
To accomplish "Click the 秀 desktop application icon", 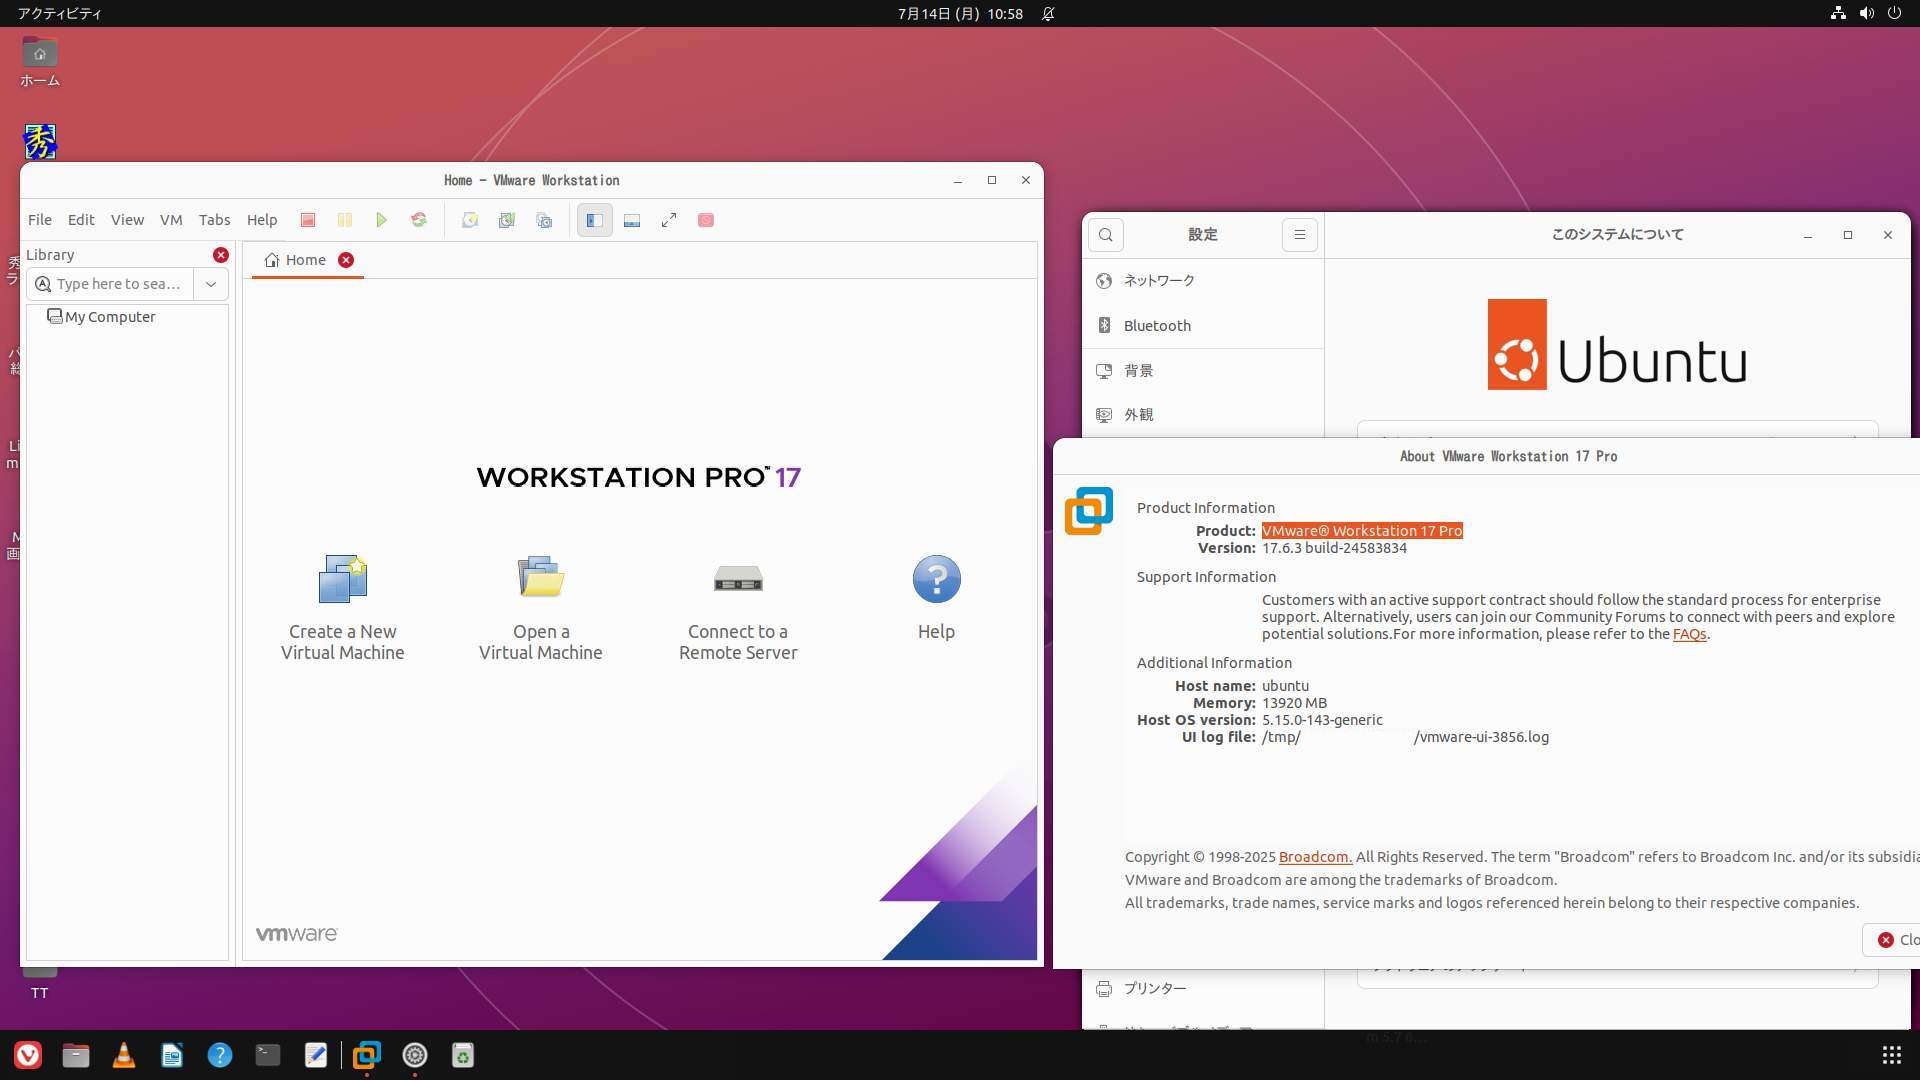I will pos(40,142).
